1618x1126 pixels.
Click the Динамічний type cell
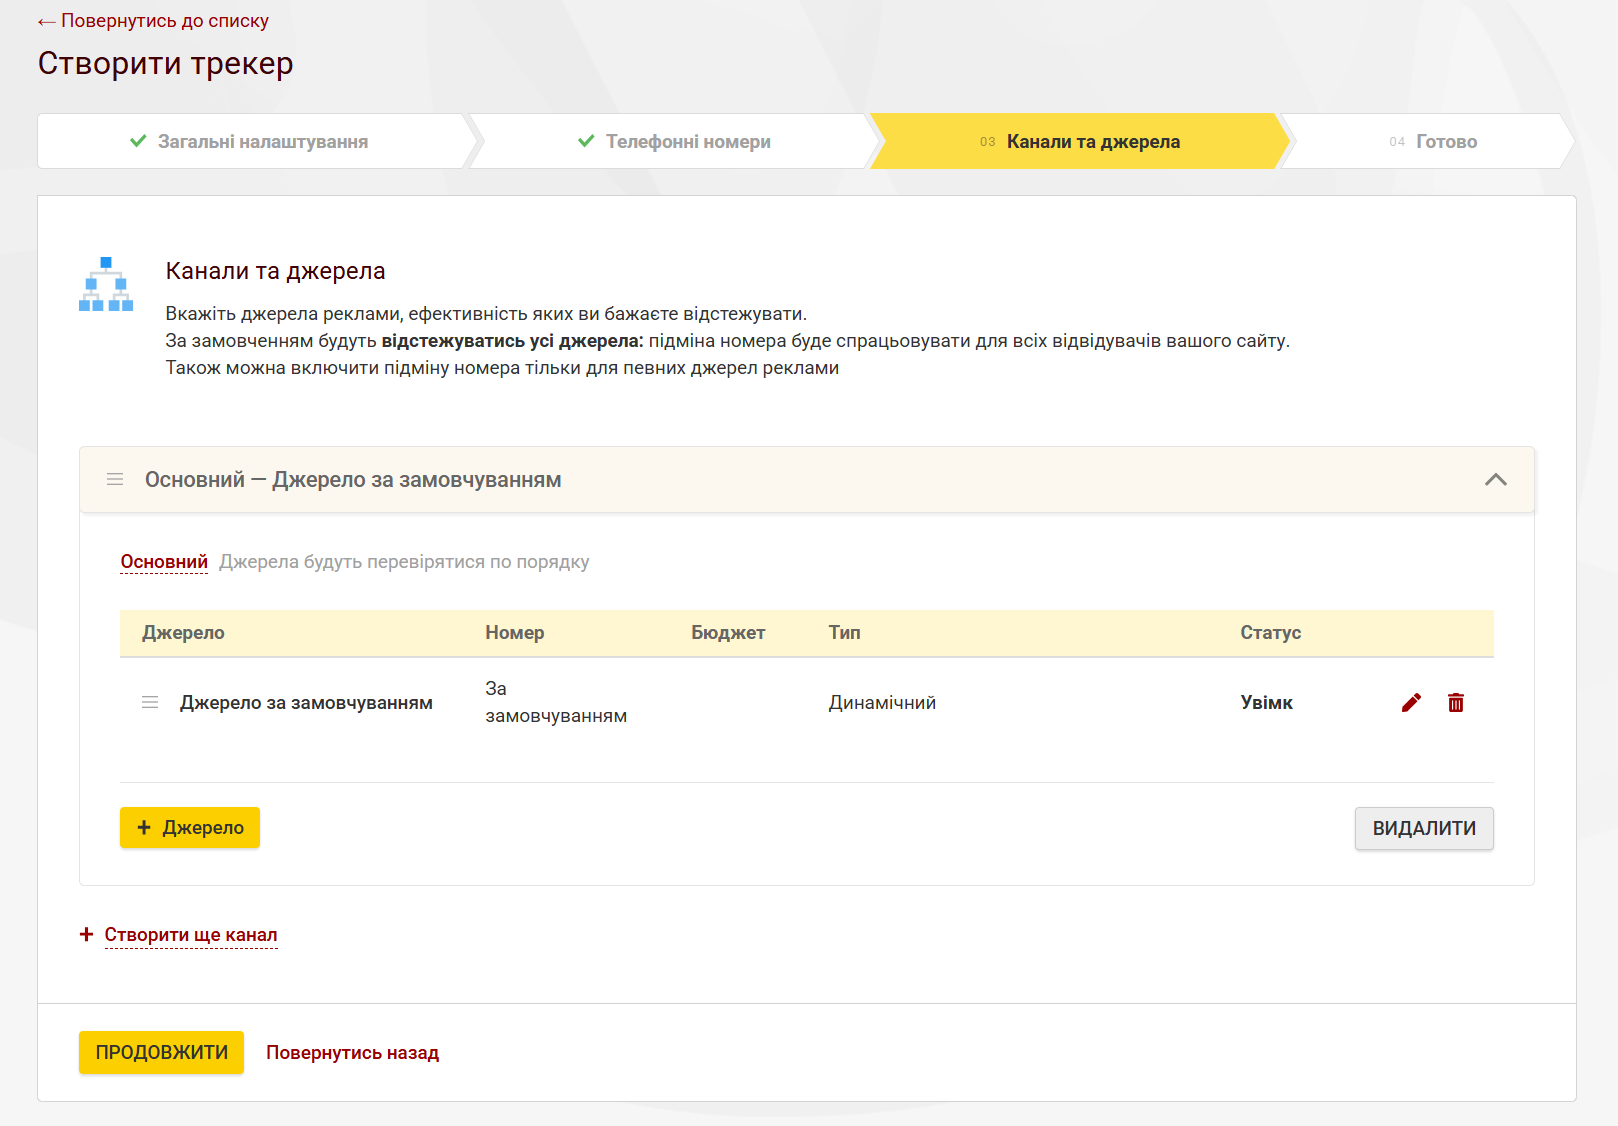click(x=882, y=703)
